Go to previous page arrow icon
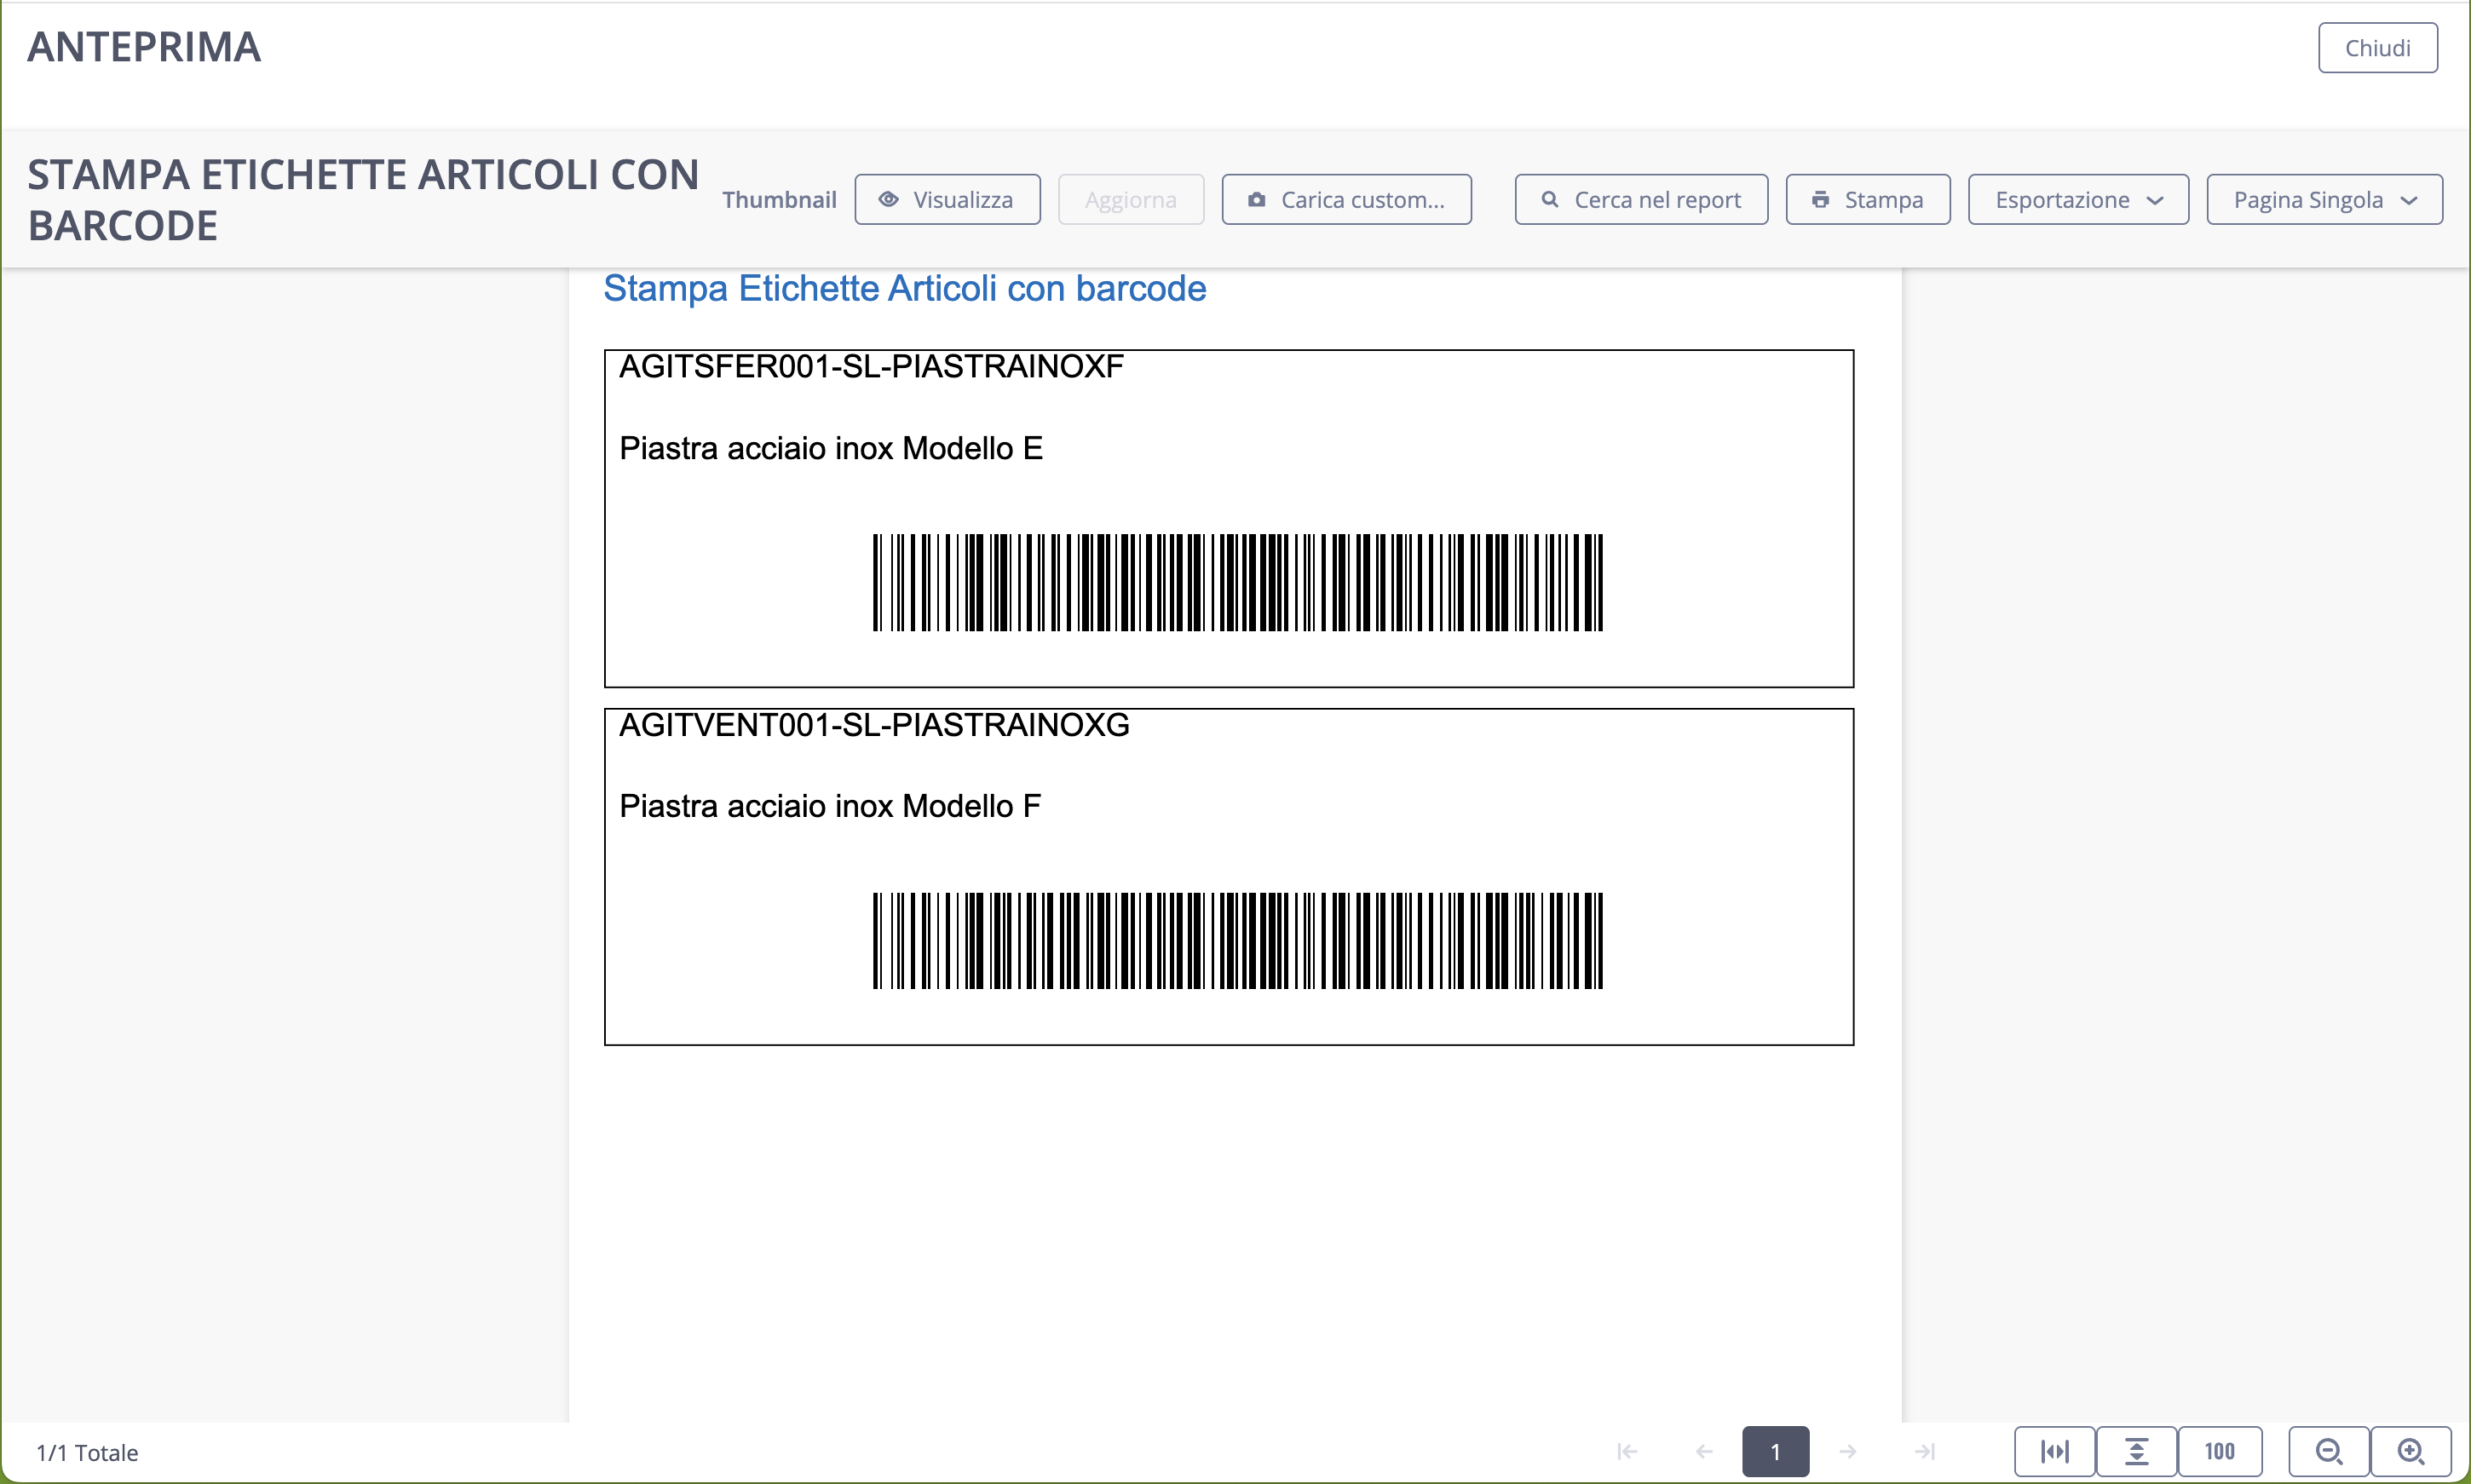Viewport: 2471px width, 1484px height. pos(1704,1451)
